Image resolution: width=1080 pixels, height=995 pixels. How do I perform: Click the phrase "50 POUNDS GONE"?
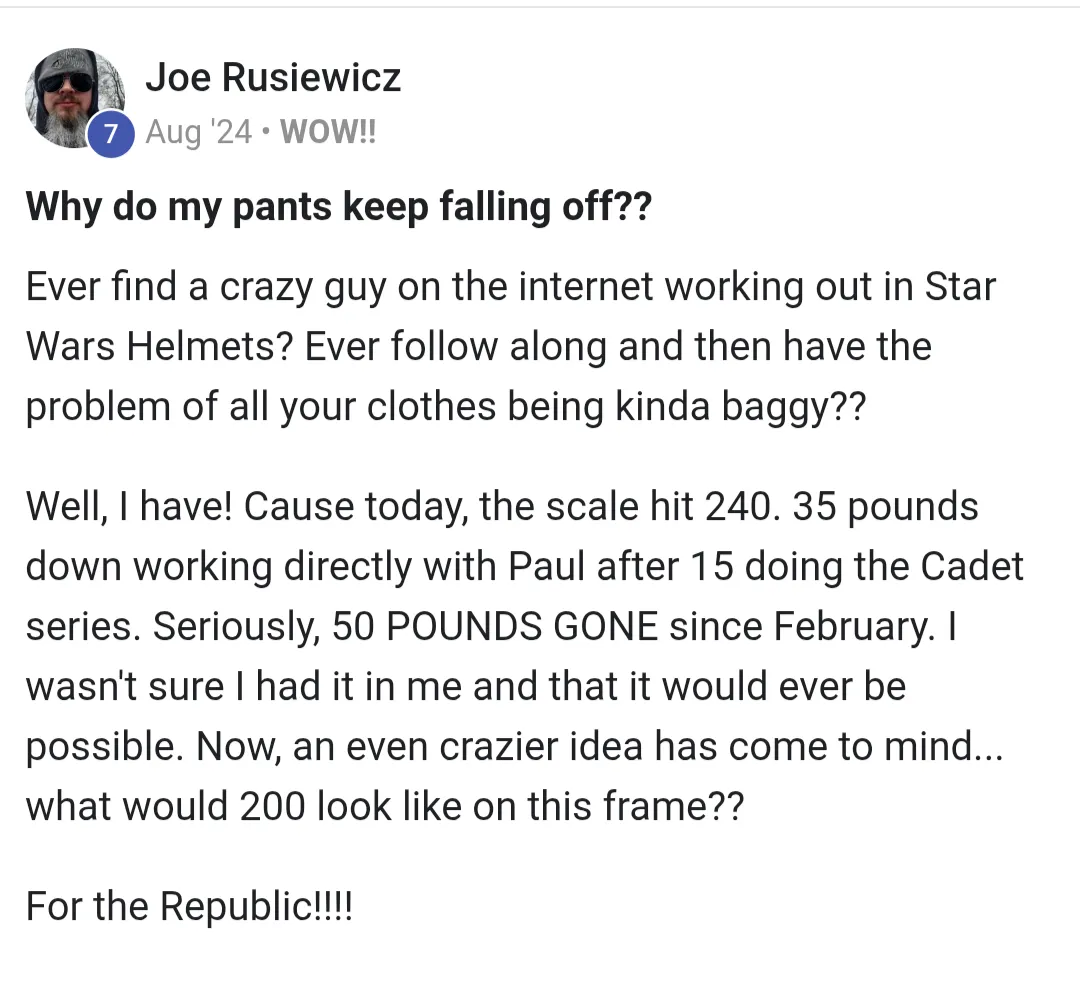click(x=495, y=626)
